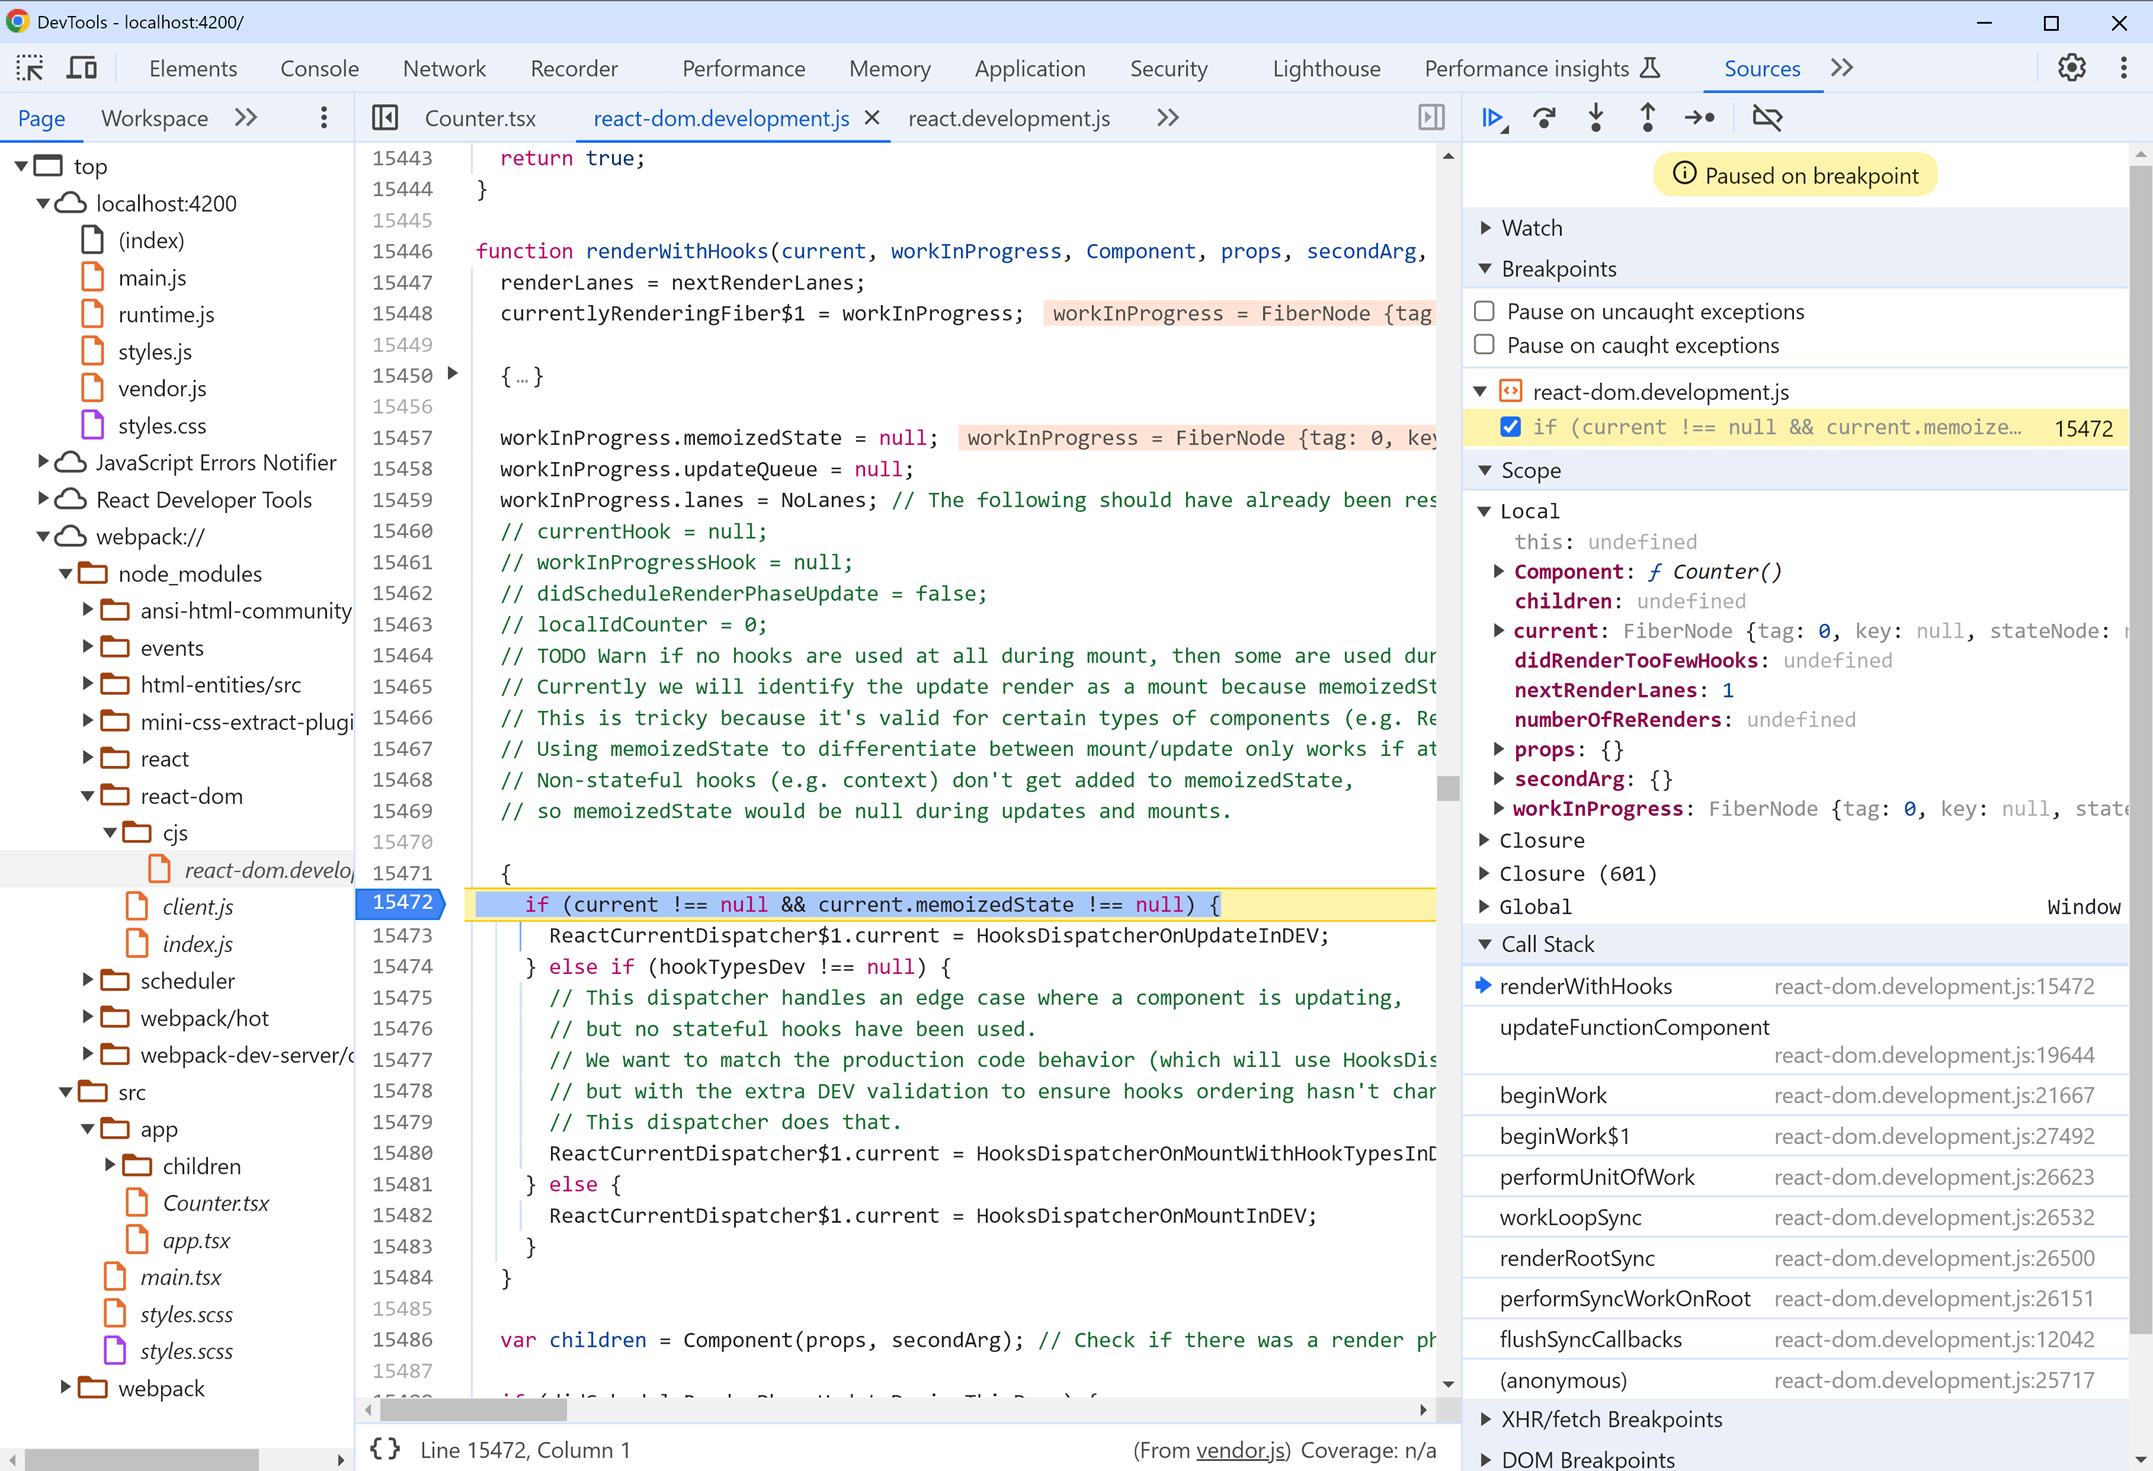The image size is (2153, 1471).
Task: Show more open file tabs chevron
Action: [x=1167, y=118]
